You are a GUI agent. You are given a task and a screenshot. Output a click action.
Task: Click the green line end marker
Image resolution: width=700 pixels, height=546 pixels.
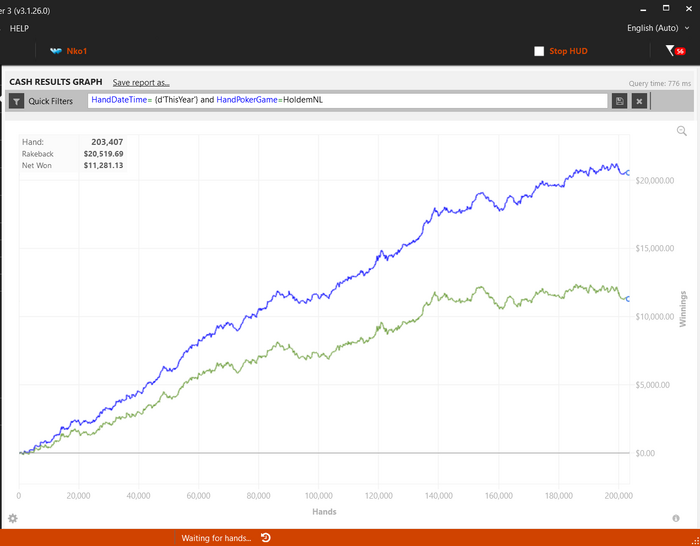tap(628, 299)
